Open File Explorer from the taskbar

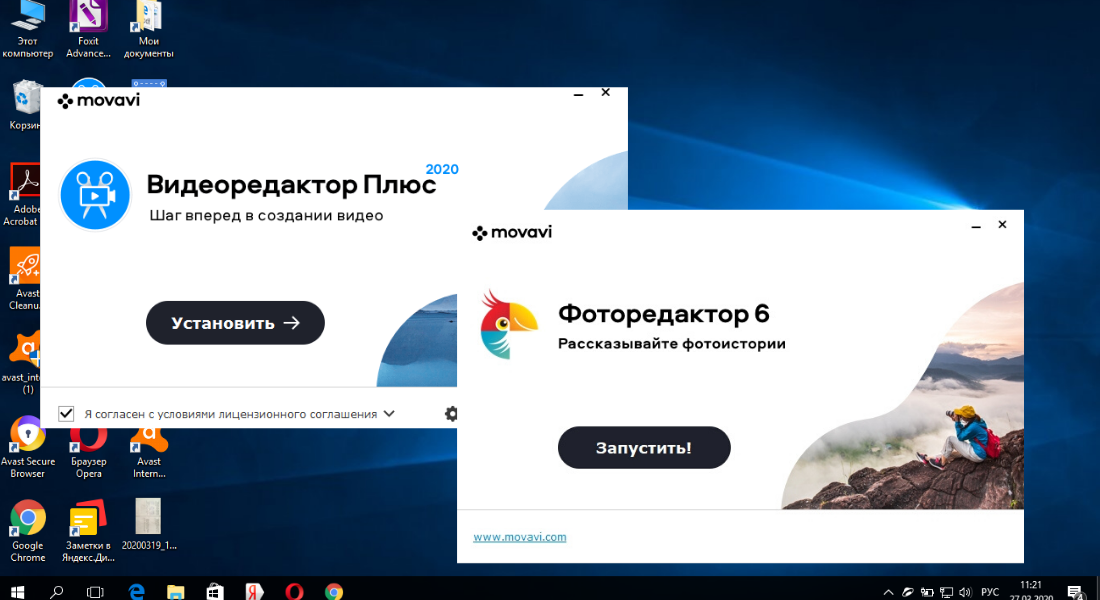click(x=175, y=592)
